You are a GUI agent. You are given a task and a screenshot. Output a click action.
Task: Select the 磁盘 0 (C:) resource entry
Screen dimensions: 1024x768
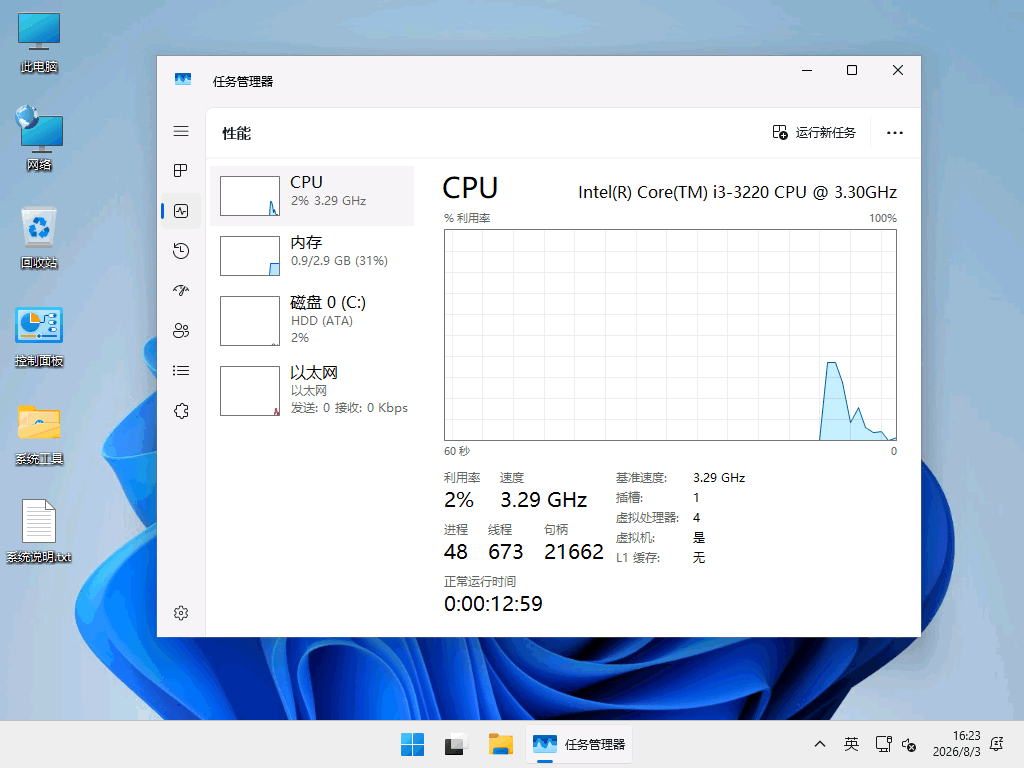pos(312,320)
